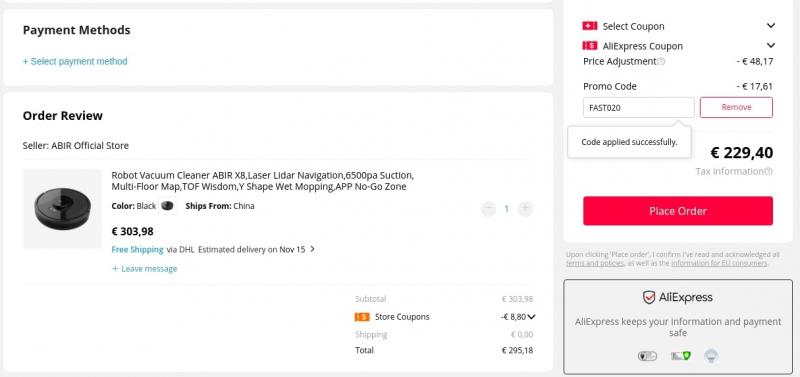Screen dimensions: 800x377
Task: Remove the applied FAST020 promo code
Action: [x=736, y=107]
